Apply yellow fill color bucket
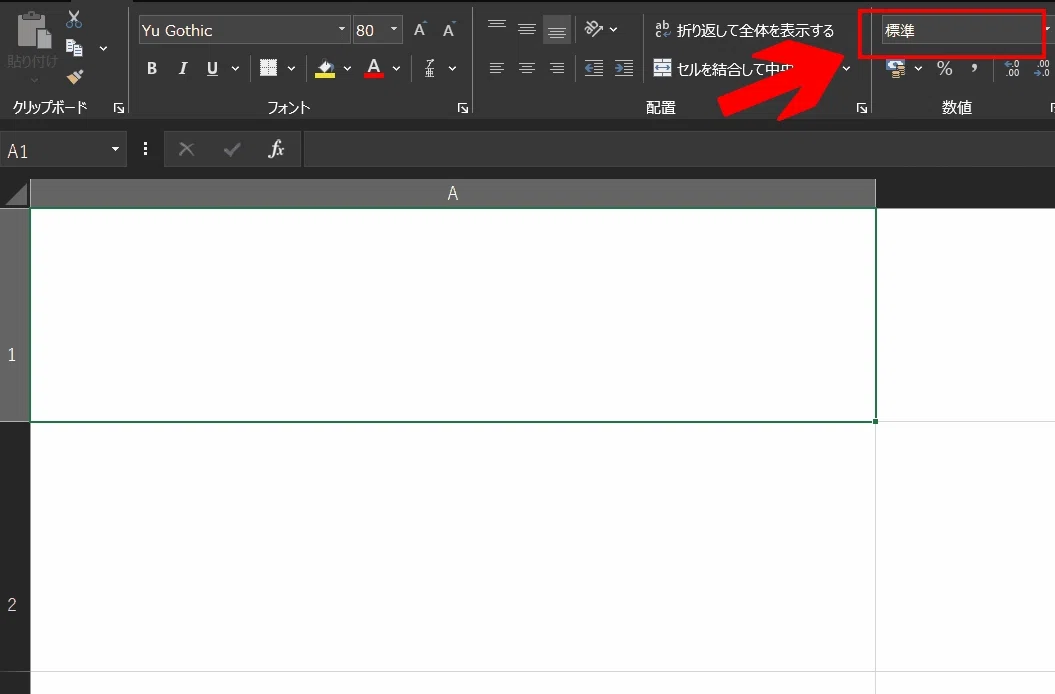The image size is (1055, 694). click(325, 68)
